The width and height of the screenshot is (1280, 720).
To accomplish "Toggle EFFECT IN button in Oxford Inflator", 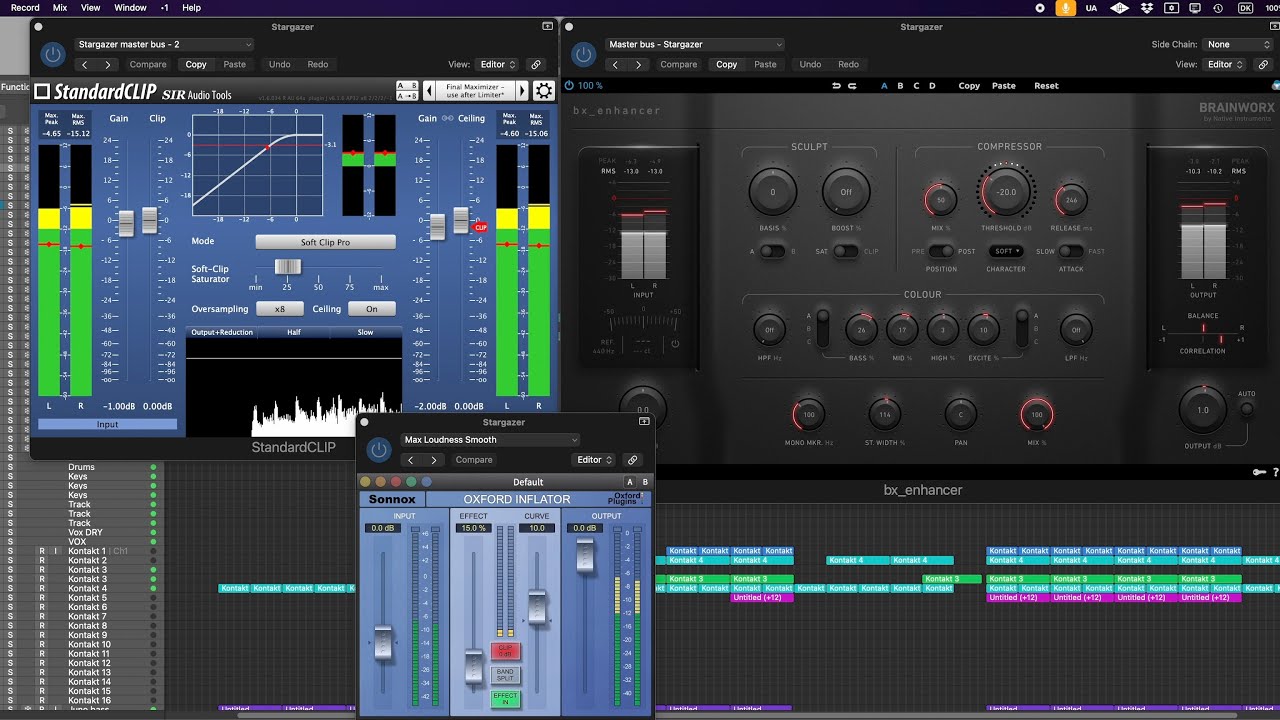I will 505,698.
